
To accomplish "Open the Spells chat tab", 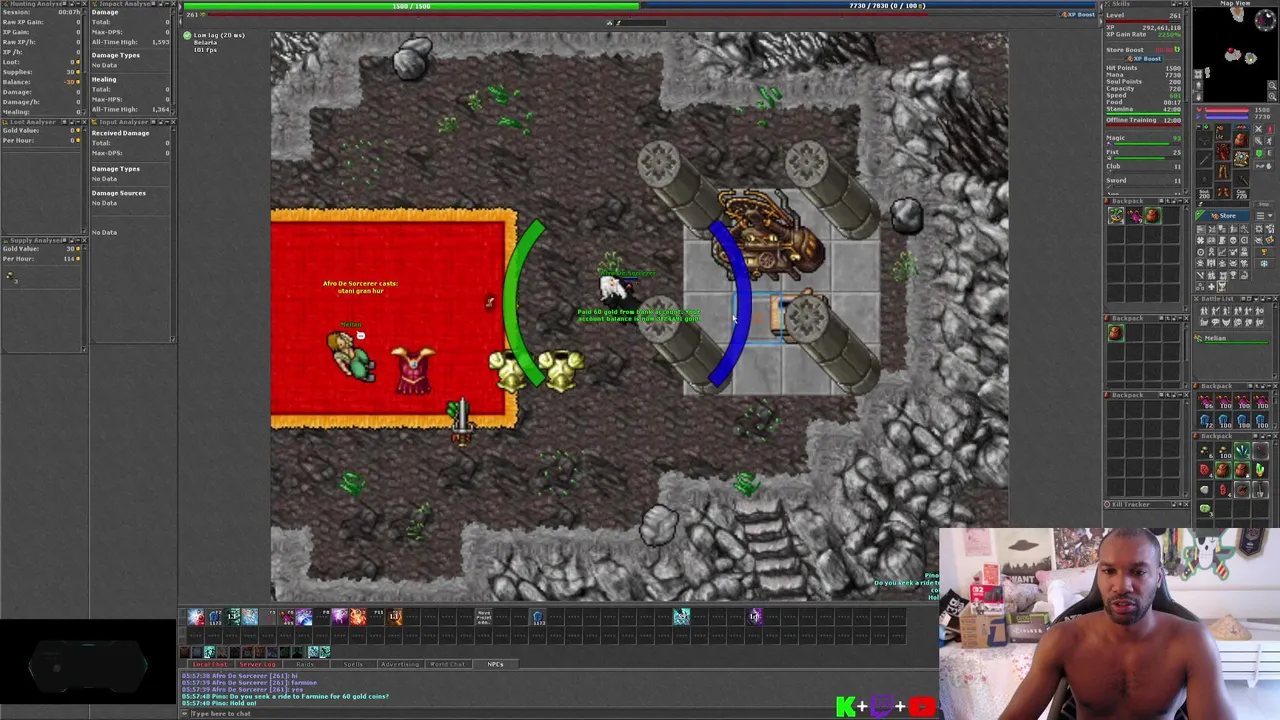I will point(353,664).
